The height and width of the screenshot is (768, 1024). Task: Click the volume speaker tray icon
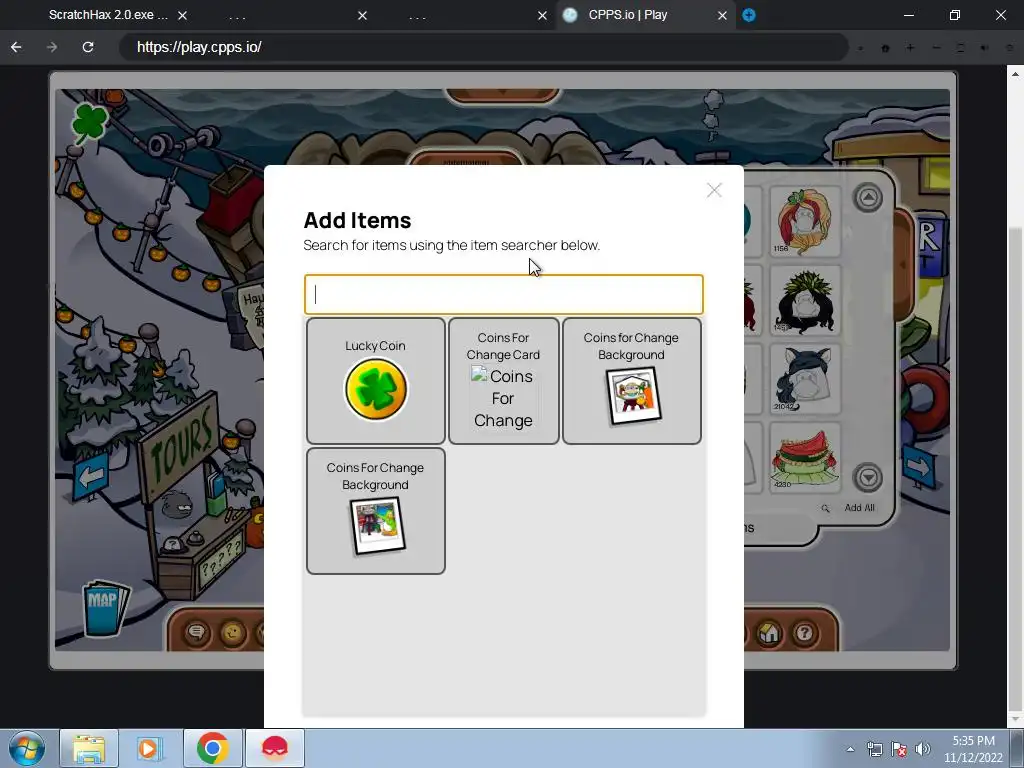923,749
